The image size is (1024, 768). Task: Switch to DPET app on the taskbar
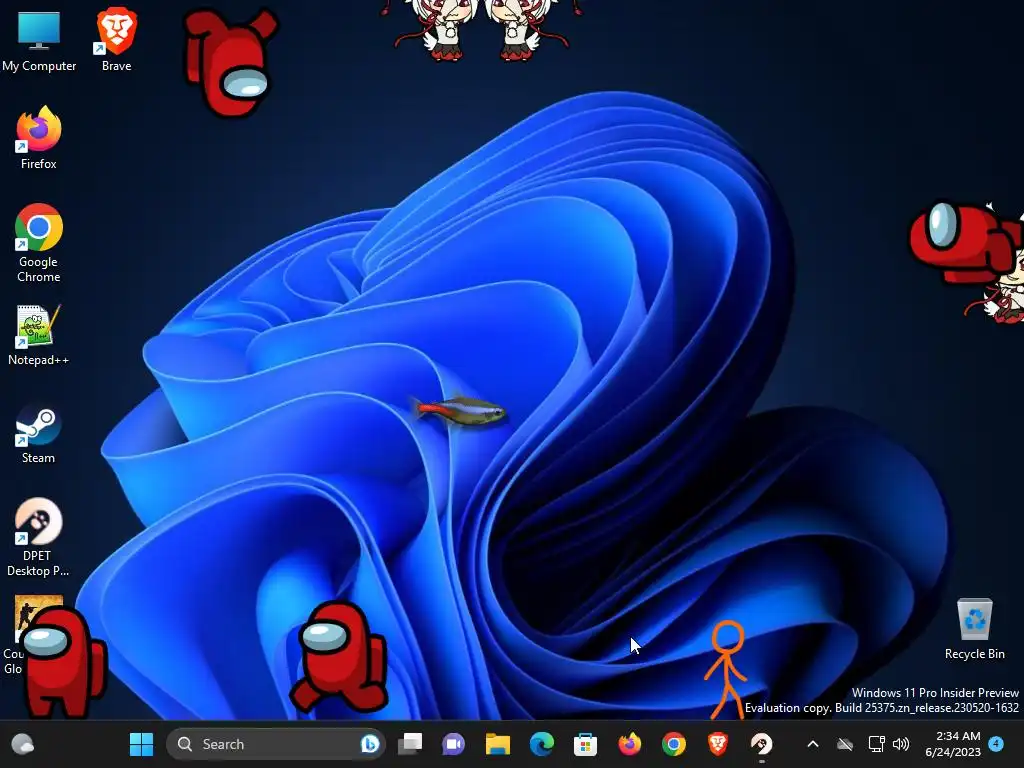coord(761,744)
